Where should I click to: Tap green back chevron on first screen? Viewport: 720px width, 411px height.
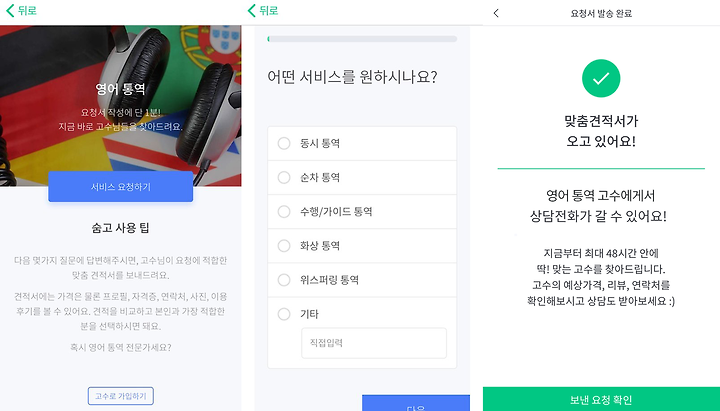[x=10, y=11]
